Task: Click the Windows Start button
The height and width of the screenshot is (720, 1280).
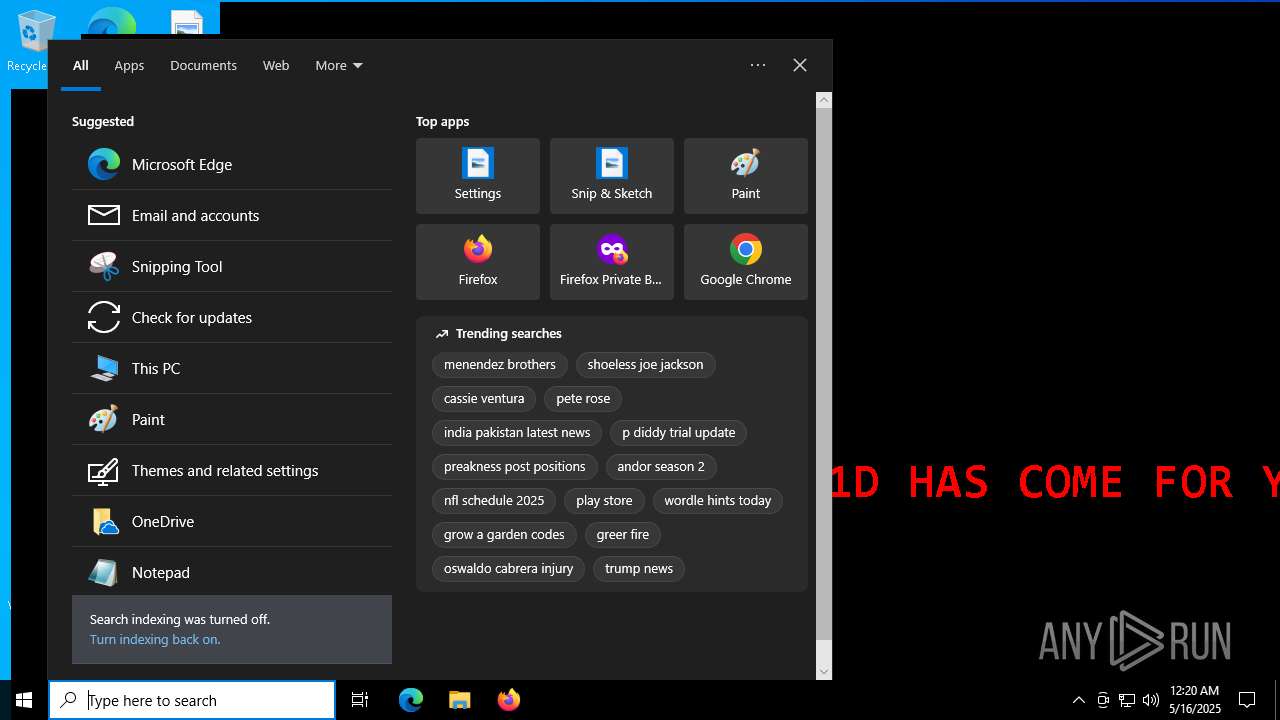Action: point(24,700)
